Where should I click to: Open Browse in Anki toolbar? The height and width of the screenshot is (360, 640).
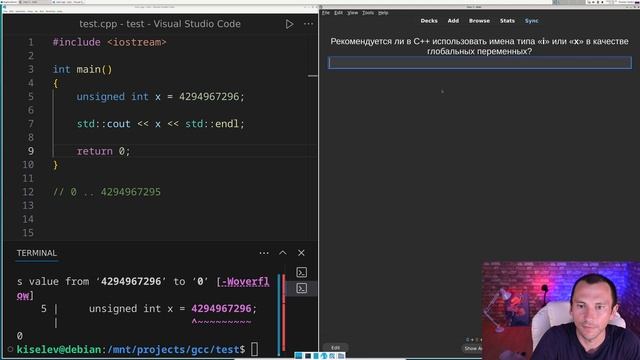(x=479, y=21)
